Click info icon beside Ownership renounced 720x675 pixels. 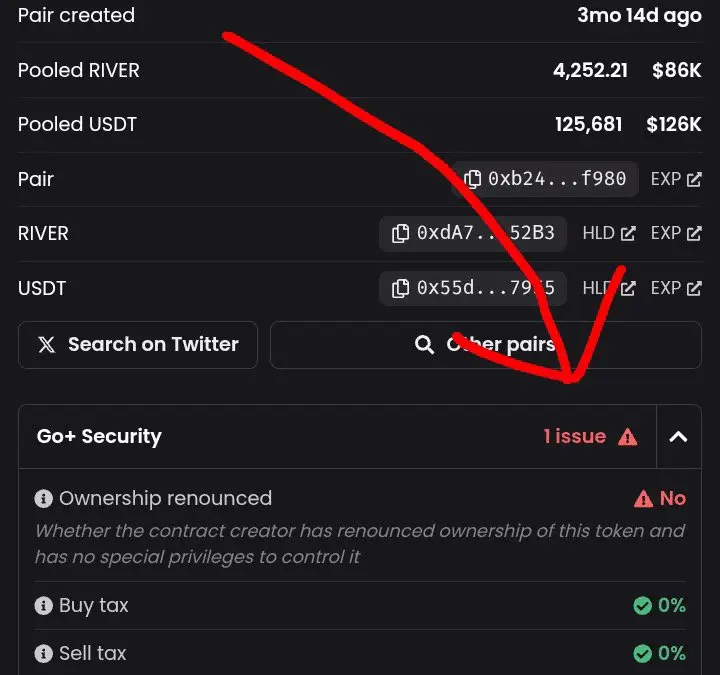point(44,498)
